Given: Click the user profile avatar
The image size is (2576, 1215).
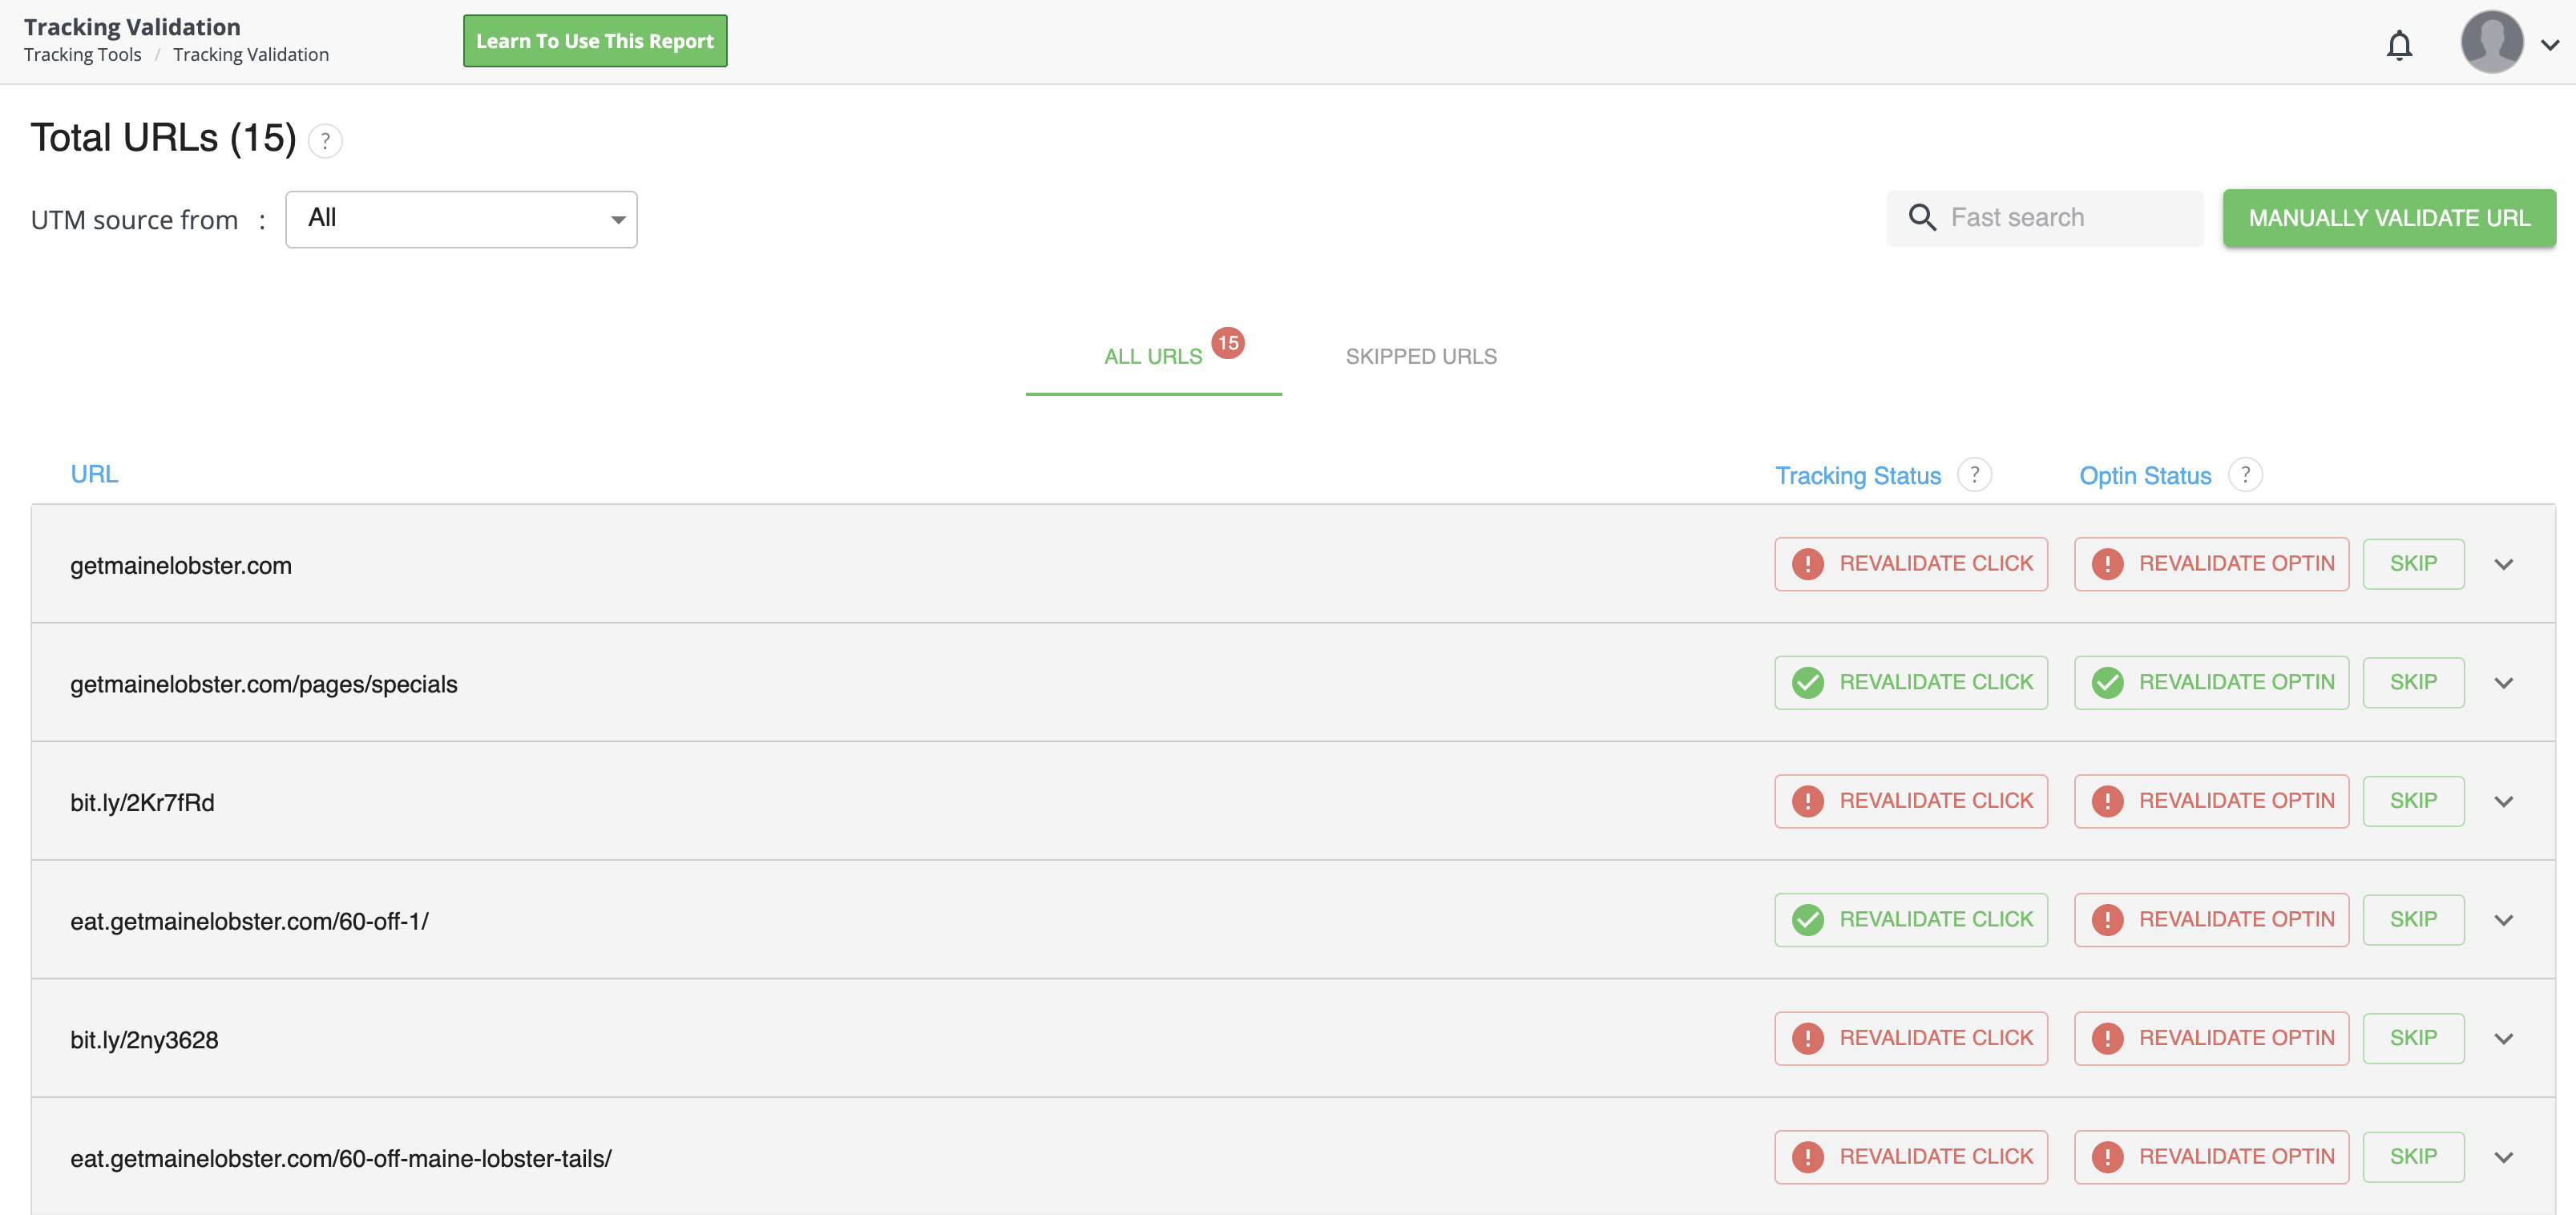Looking at the screenshot, I should tap(2491, 42).
